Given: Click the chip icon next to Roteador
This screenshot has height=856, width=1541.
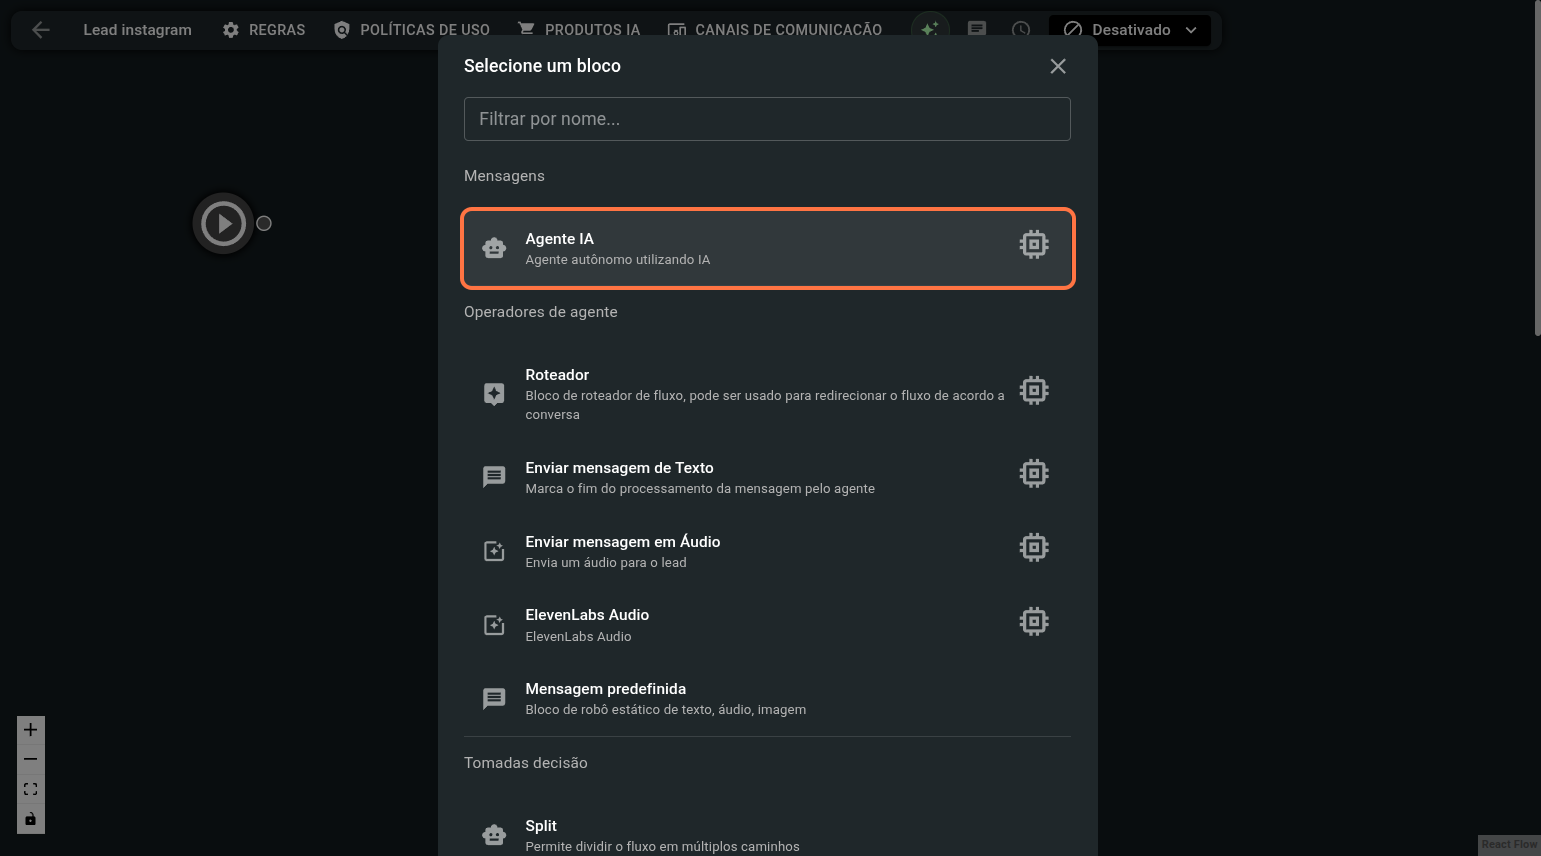Looking at the screenshot, I should (x=1034, y=390).
